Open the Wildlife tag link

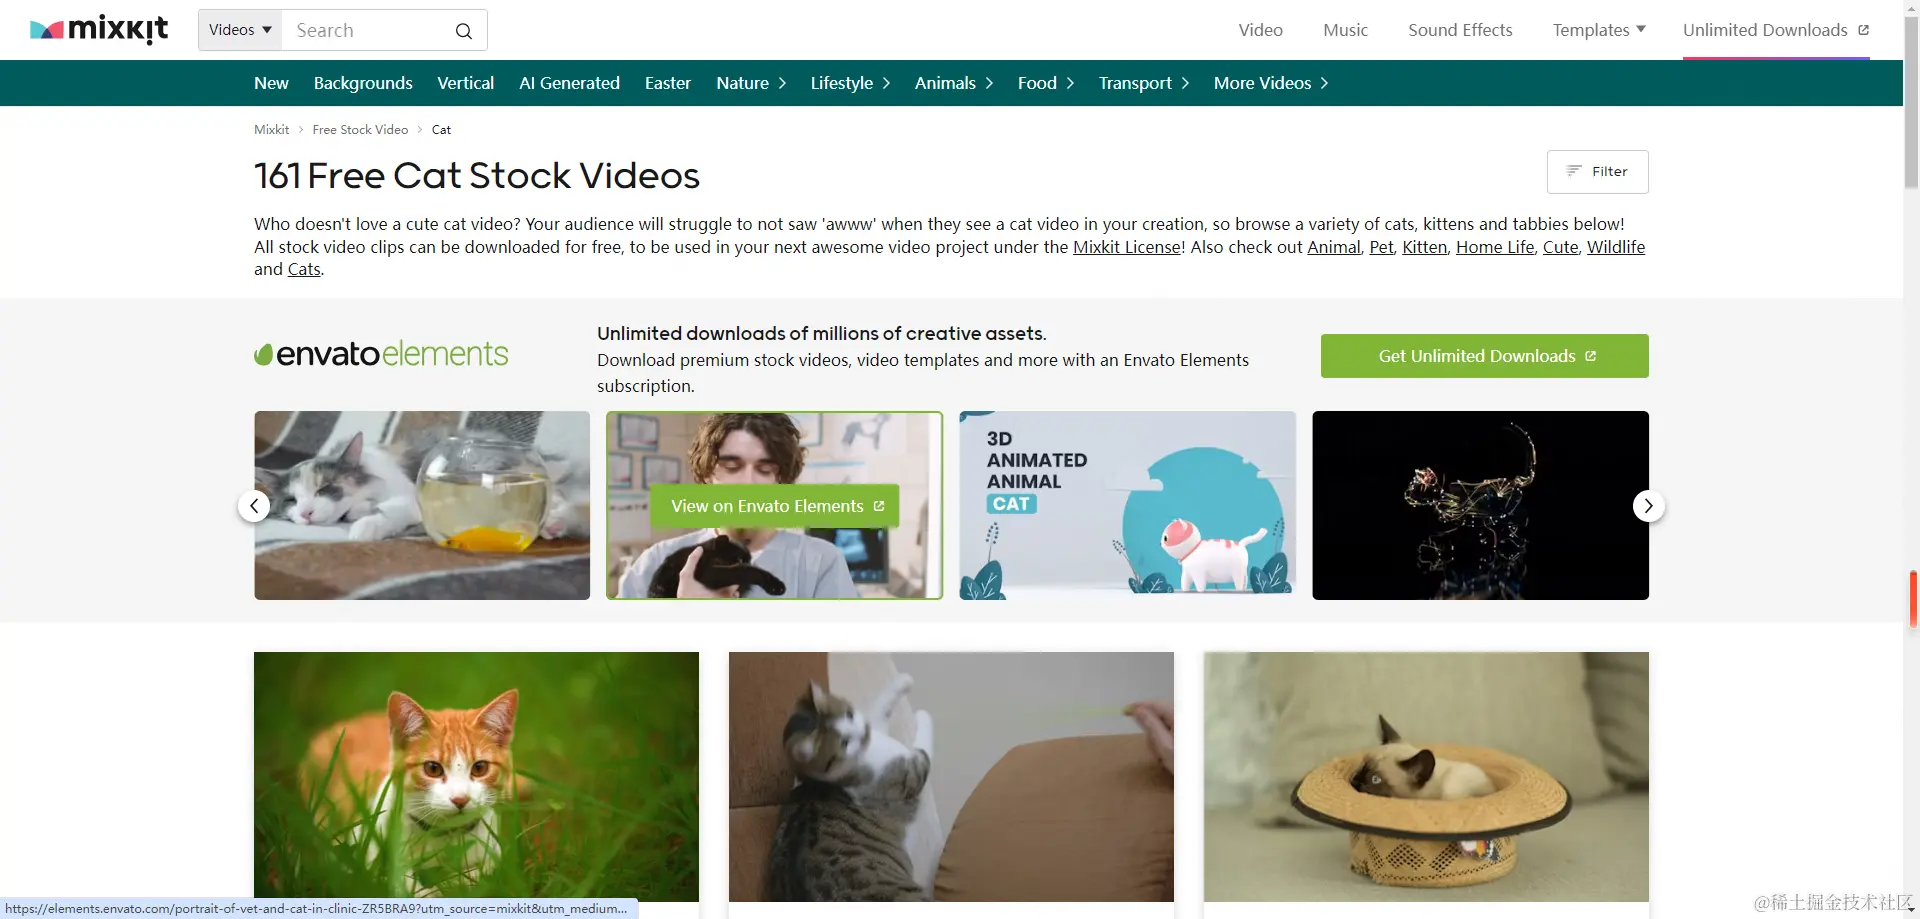[1615, 247]
